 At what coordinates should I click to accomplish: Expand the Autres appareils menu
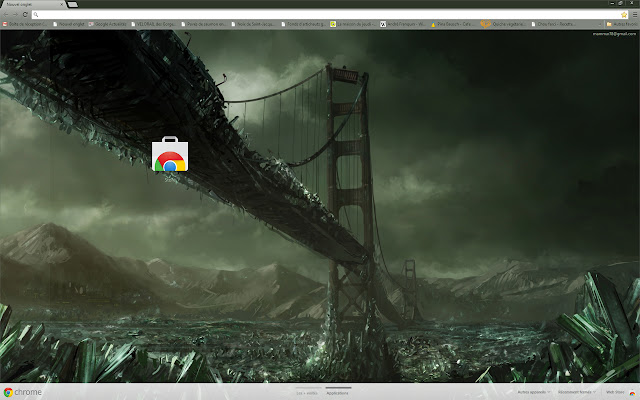click(534, 392)
